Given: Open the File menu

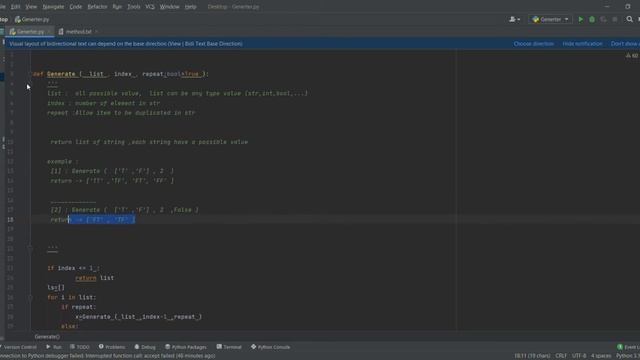Looking at the screenshot, I should pyautogui.click(x=2, y=7).
